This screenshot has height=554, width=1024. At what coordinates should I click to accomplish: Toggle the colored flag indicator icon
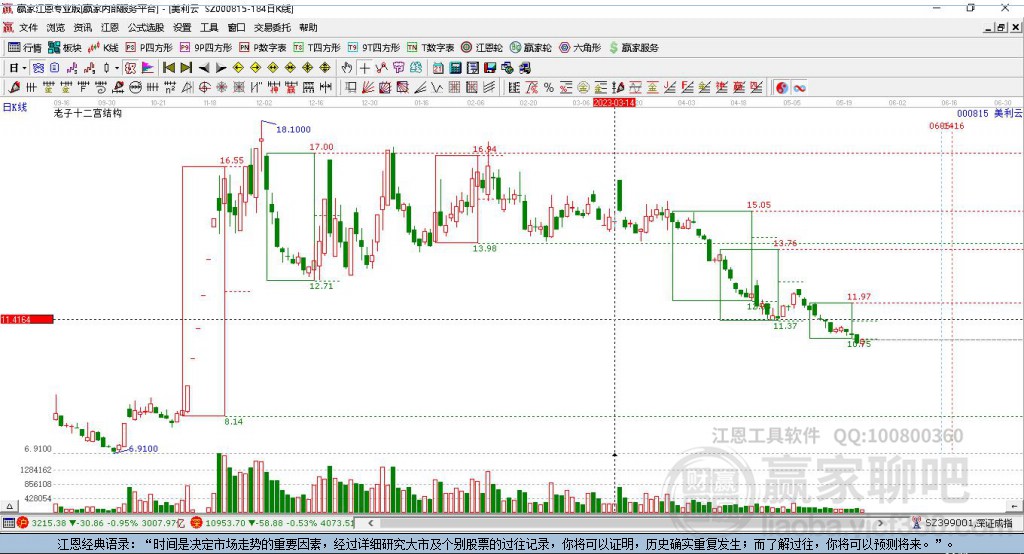[x=148, y=68]
